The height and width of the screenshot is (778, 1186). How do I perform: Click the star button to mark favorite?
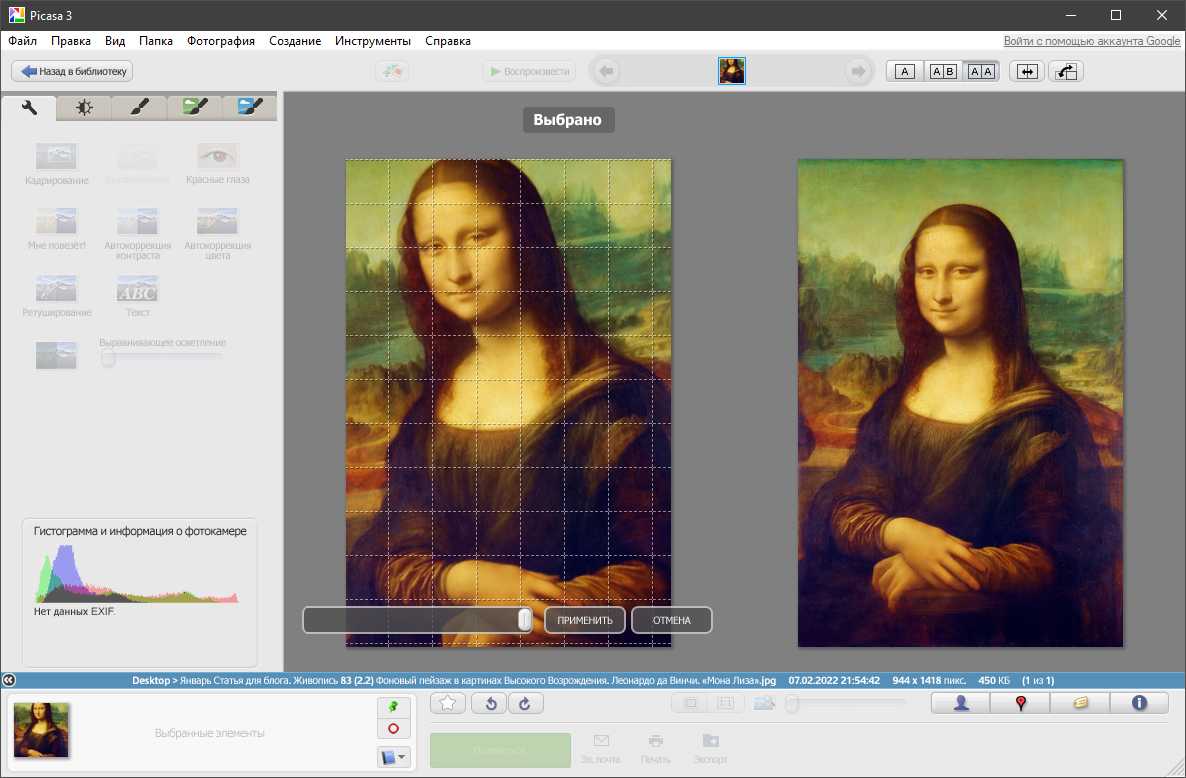click(448, 703)
